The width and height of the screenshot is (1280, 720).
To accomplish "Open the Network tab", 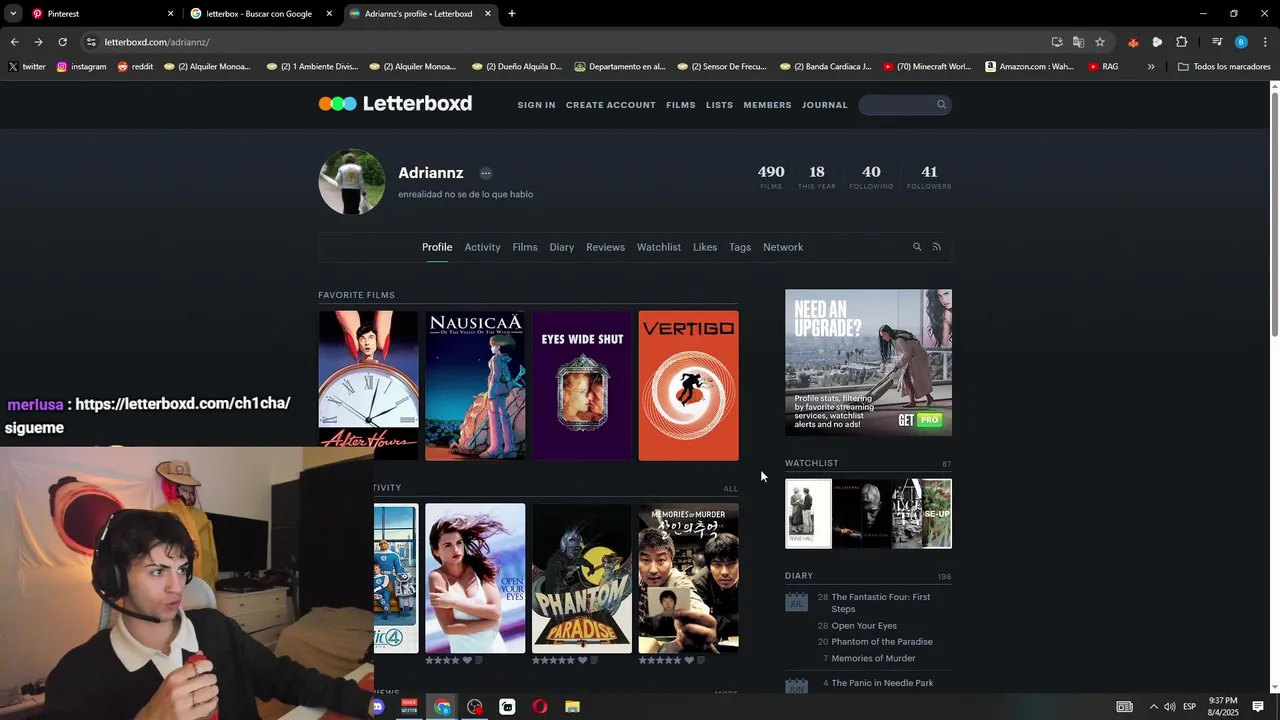I will pos(783,247).
